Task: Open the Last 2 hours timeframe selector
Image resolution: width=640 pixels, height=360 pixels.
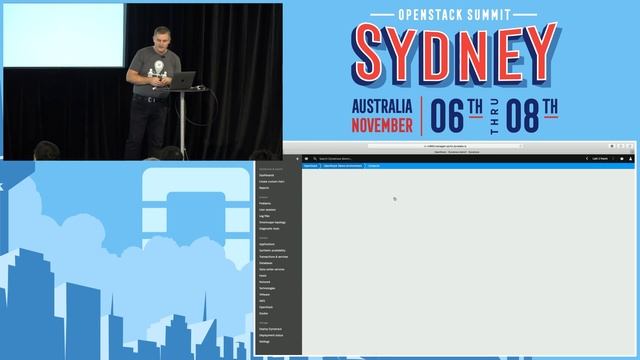Action: [x=600, y=159]
